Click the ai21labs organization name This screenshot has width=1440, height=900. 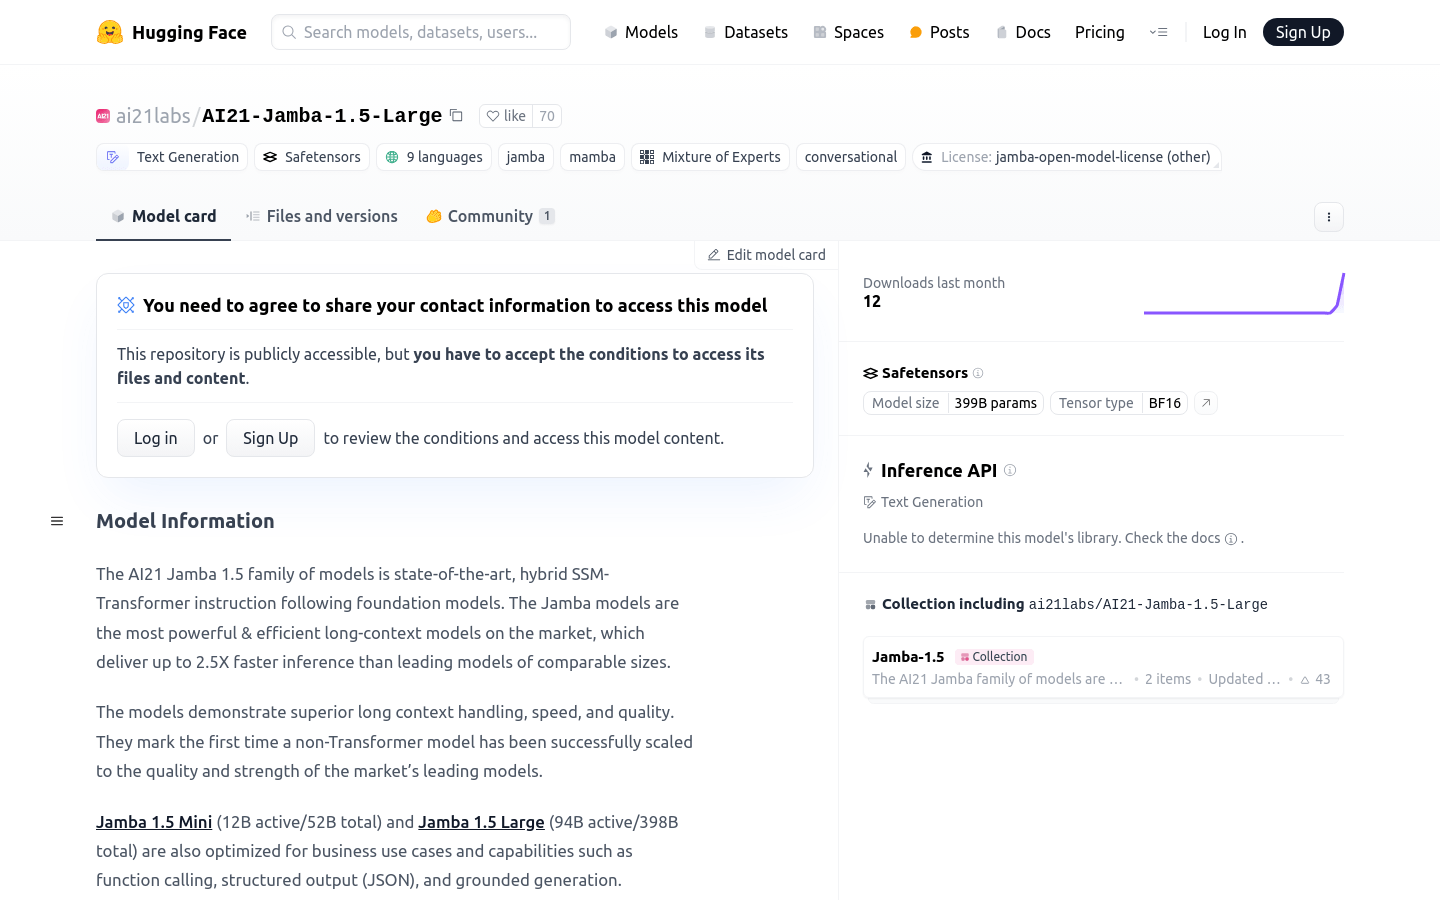153,116
